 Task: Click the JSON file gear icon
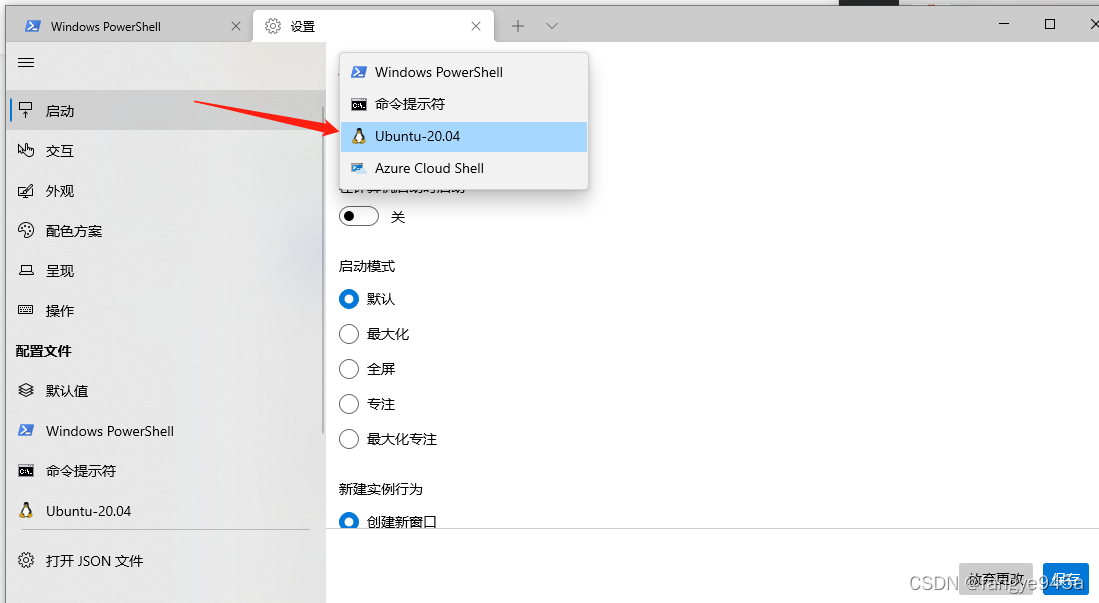tap(26, 560)
